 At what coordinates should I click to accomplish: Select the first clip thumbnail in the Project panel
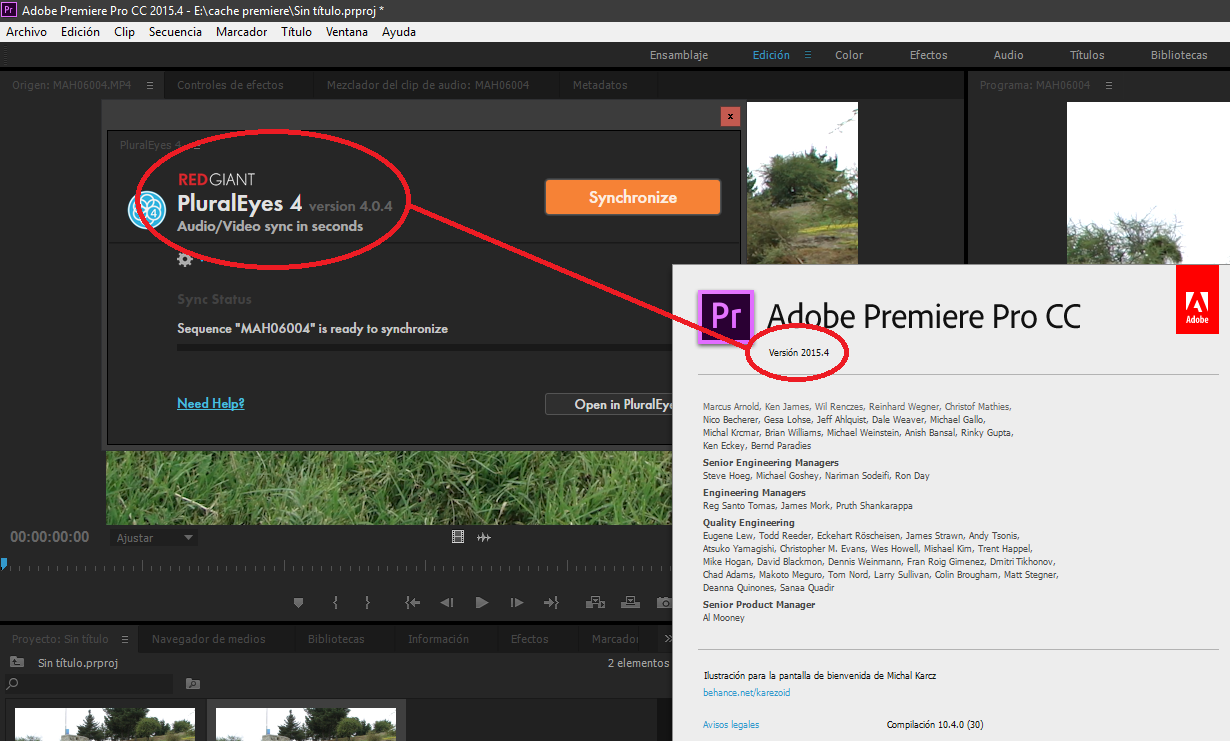point(105,724)
